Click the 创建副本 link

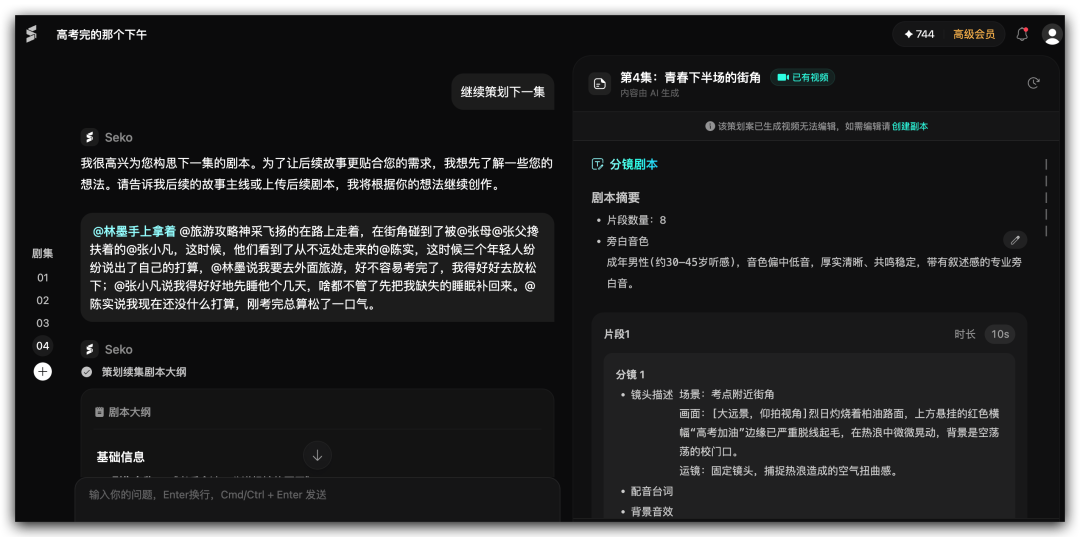[910, 127]
